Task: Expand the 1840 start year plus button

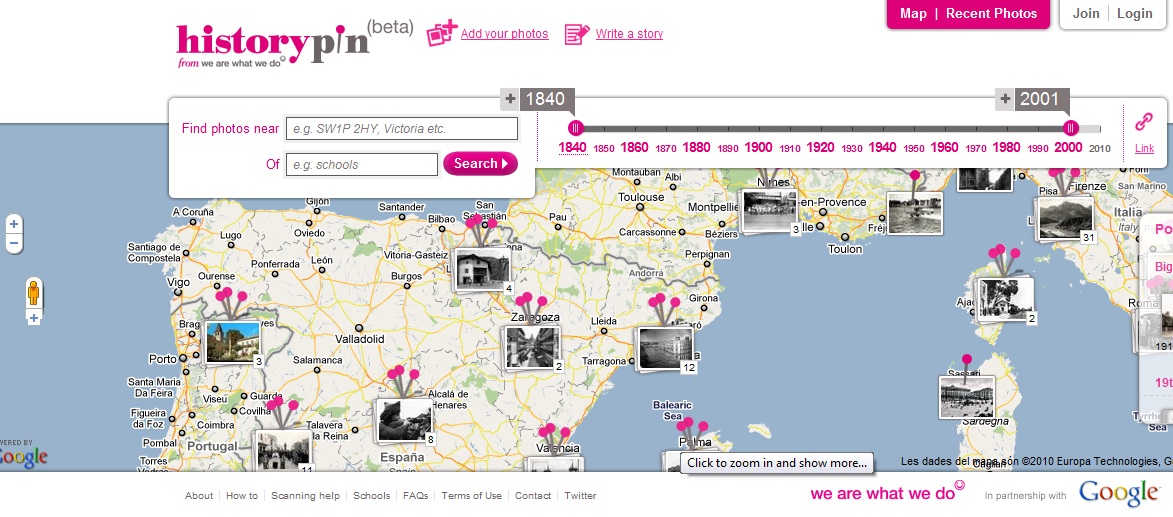Action: point(510,99)
